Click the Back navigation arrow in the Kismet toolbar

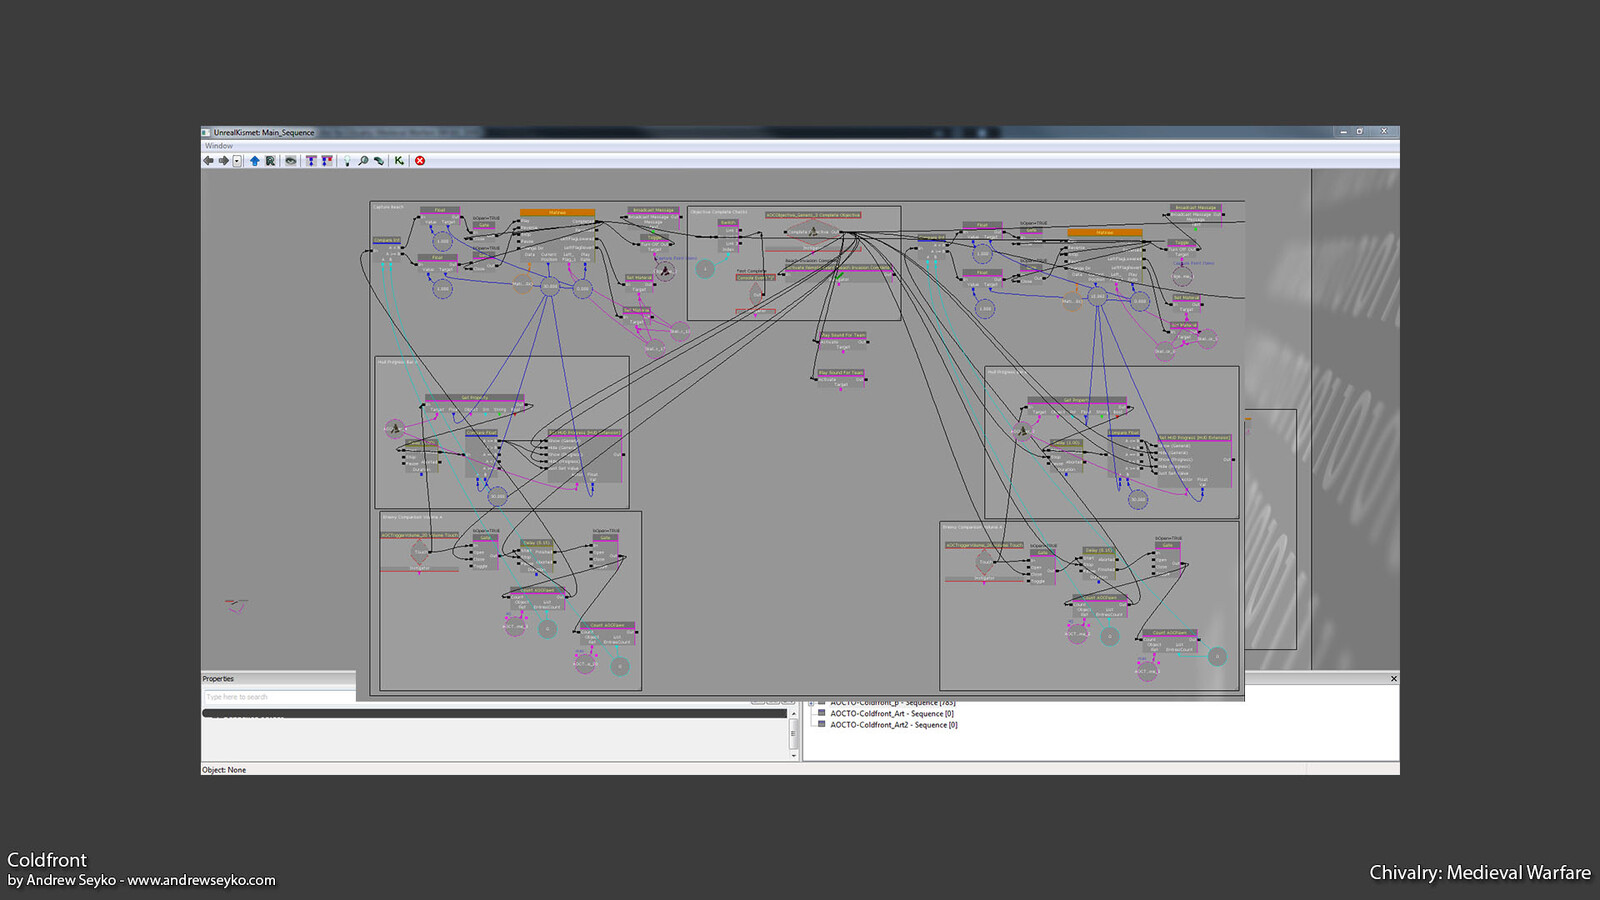[x=208, y=160]
